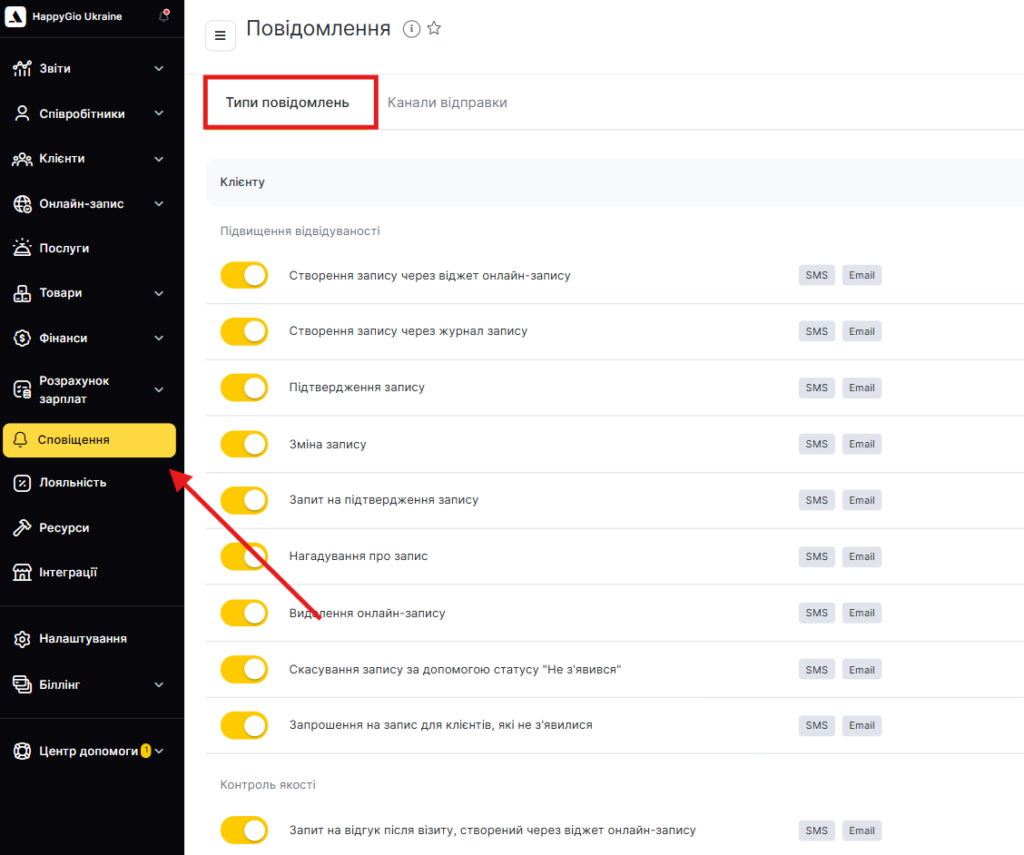Select Сповіщення highlighted sidebar item
The image size is (1024, 855).
pyautogui.click(x=90, y=440)
